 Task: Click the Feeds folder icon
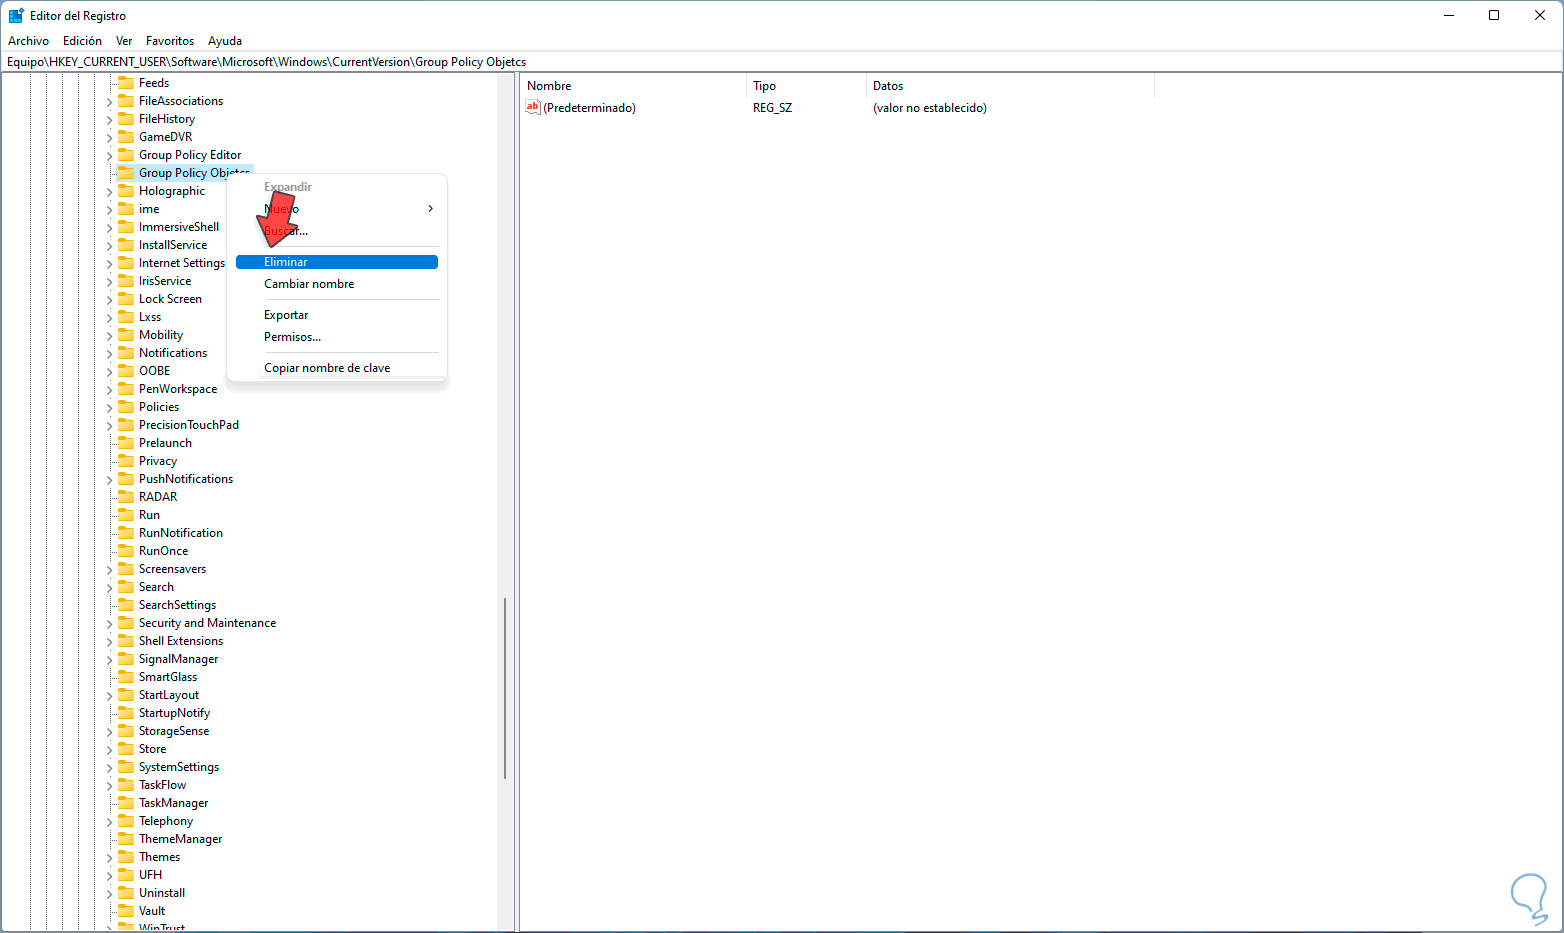pos(126,83)
